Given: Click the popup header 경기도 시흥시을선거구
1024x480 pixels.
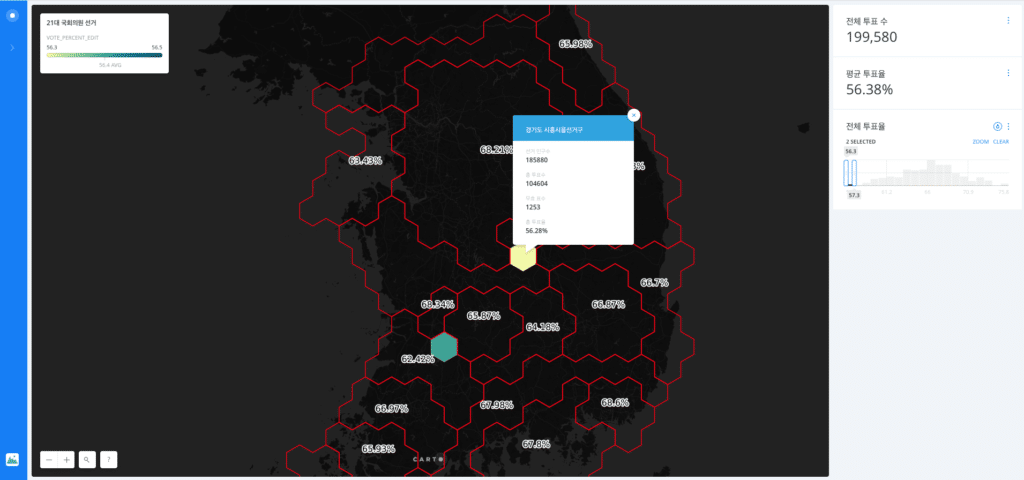Looking at the screenshot, I should tap(554, 130).
